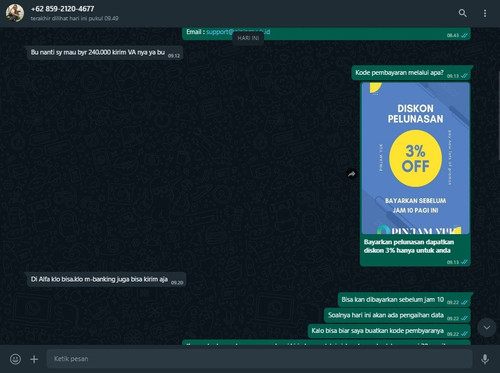The width and height of the screenshot is (500, 373).
Task: Attach a file using the plus icon
Action: pos(34,359)
